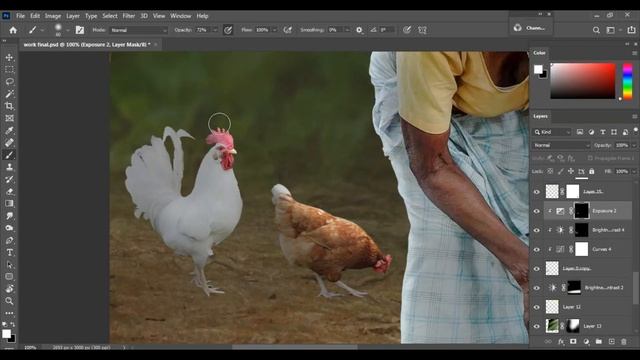The image size is (640, 360).
Task: Open the Smoothing dropdown arrow
Action: pos(347,30)
